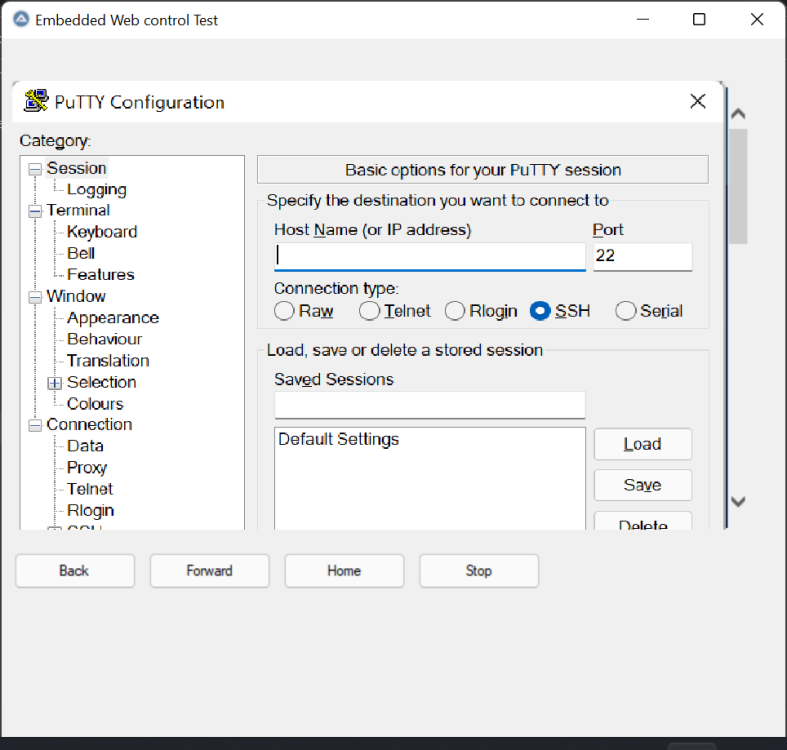Click the Host Name input field

click(x=430, y=257)
